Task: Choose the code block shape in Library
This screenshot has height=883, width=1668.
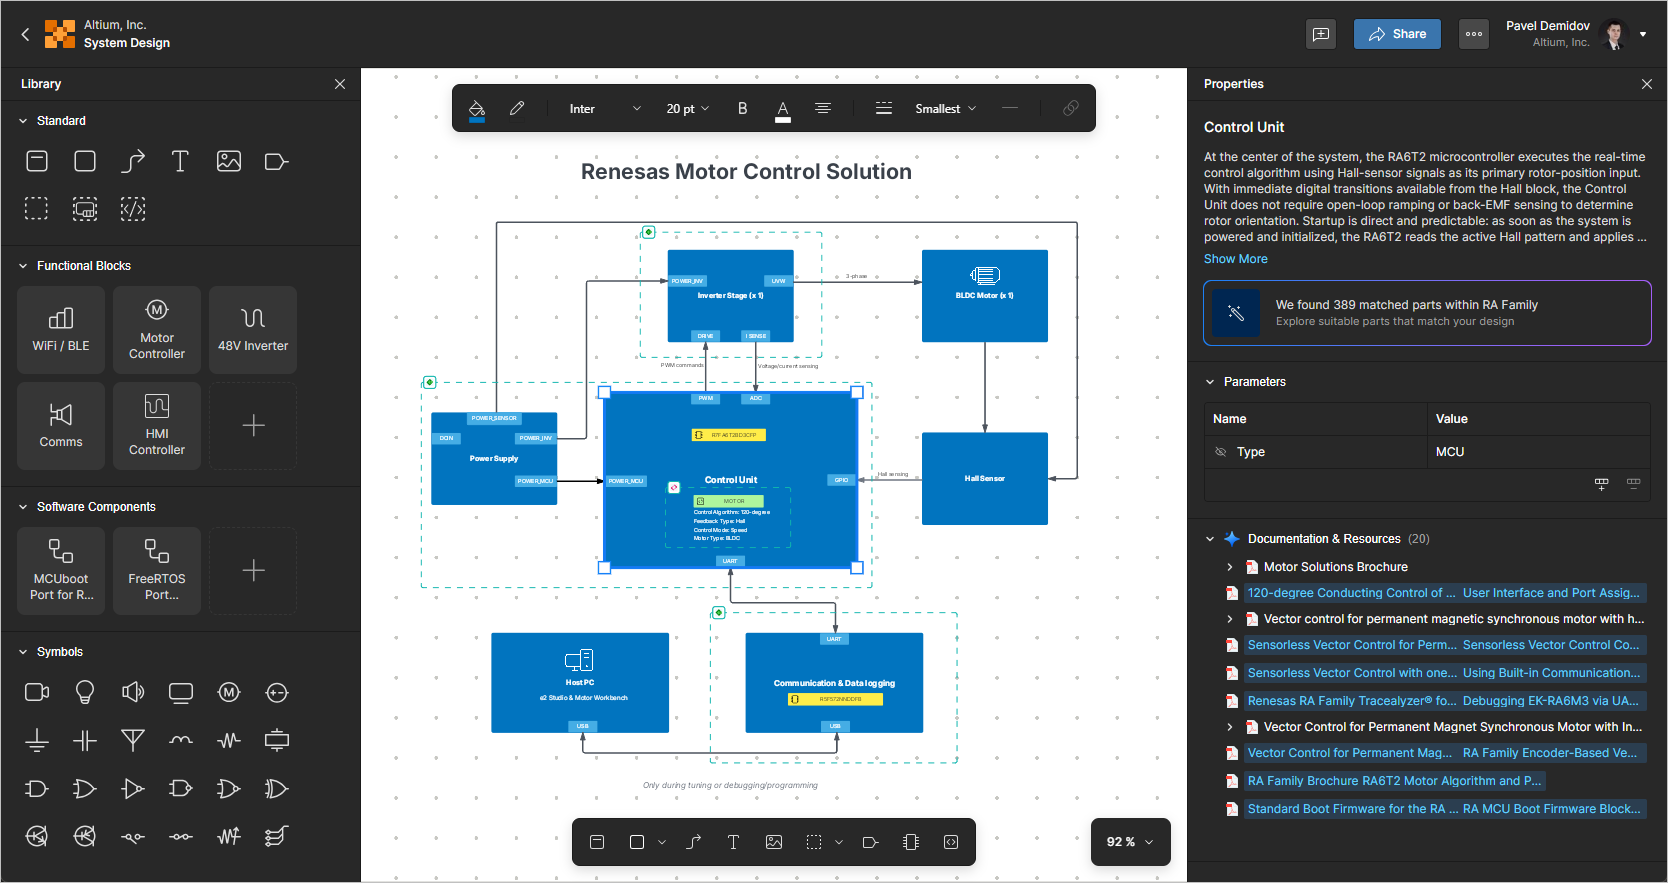Action: (x=133, y=208)
